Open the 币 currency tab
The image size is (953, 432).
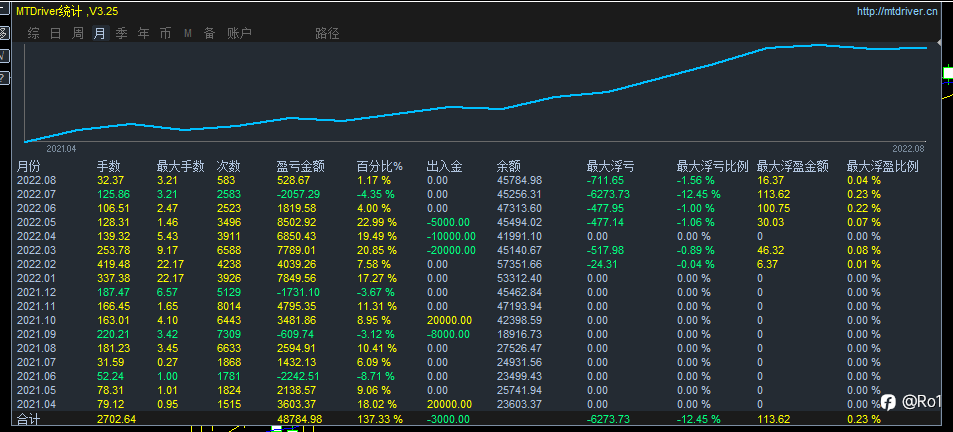[165, 33]
